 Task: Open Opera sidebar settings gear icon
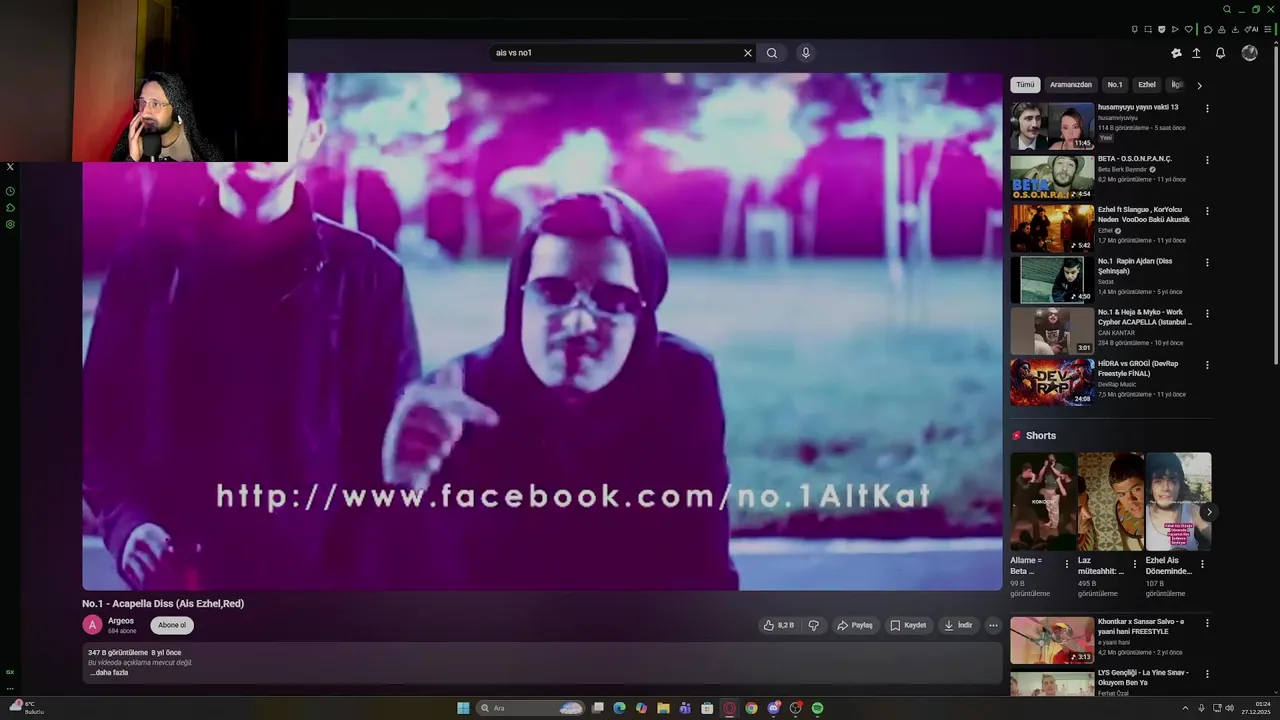click(x=10, y=224)
